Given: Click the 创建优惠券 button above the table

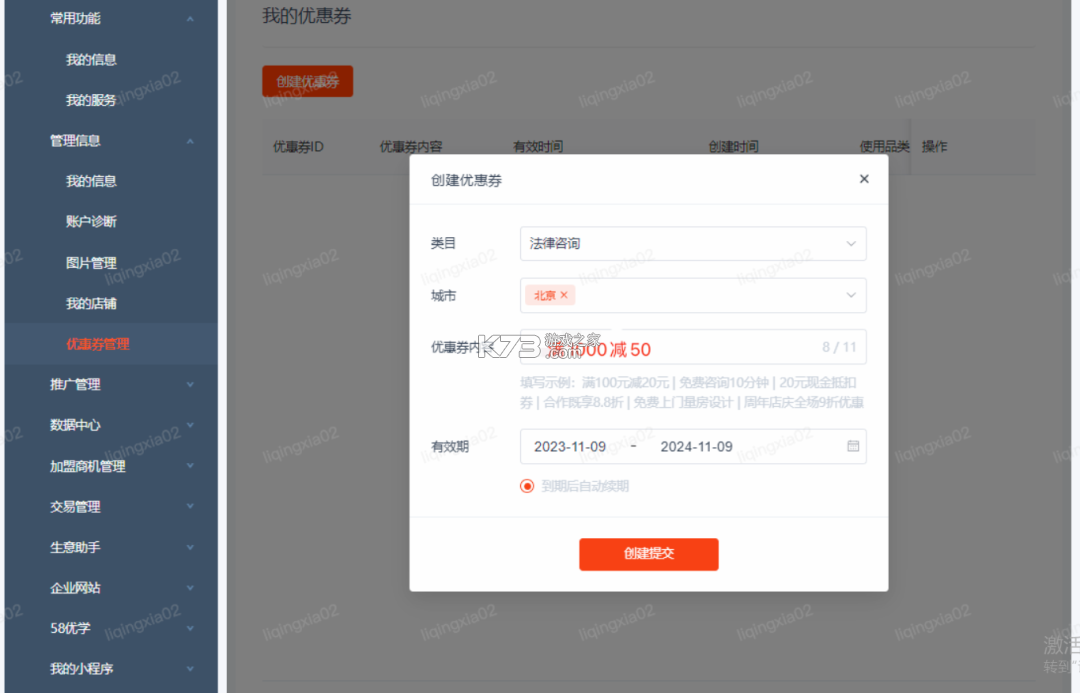Looking at the screenshot, I should (x=307, y=81).
